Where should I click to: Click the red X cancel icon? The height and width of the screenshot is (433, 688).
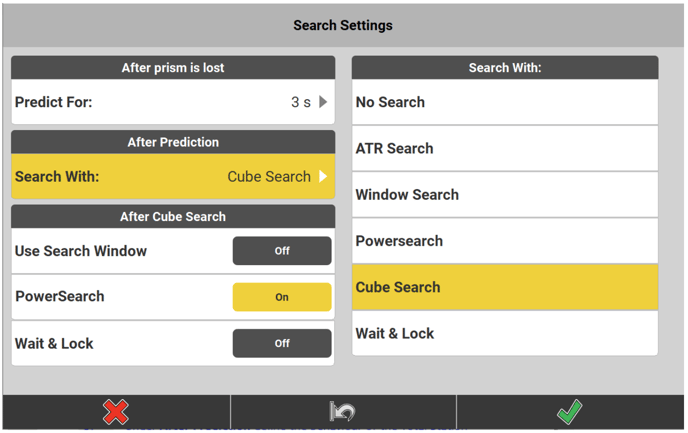[x=116, y=411]
